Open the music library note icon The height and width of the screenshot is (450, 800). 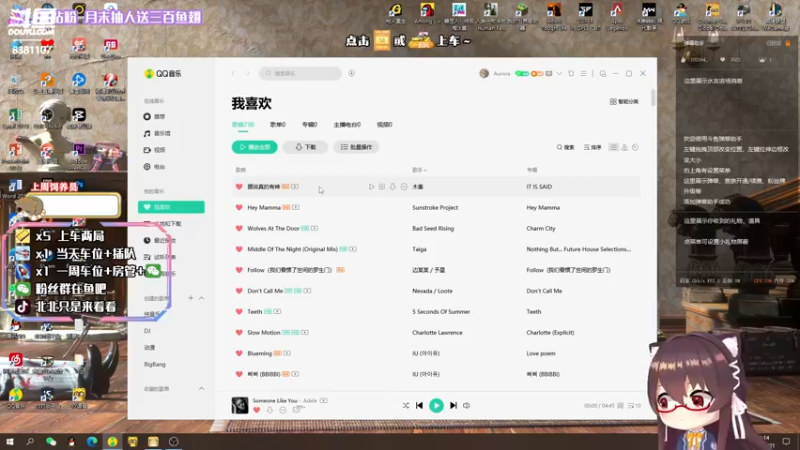coord(147,134)
